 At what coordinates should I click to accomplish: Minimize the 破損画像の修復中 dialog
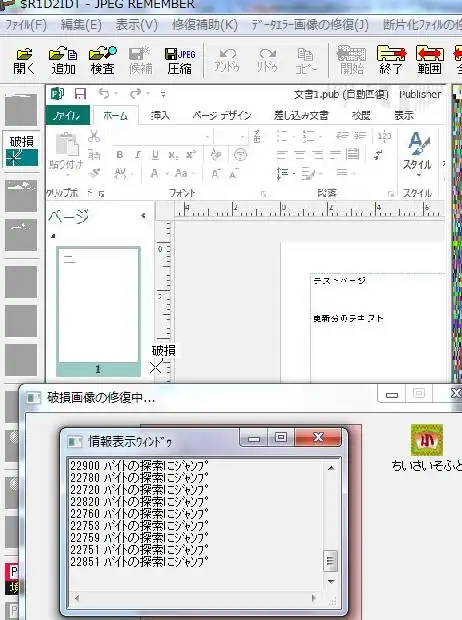pyautogui.click(x=392, y=394)
